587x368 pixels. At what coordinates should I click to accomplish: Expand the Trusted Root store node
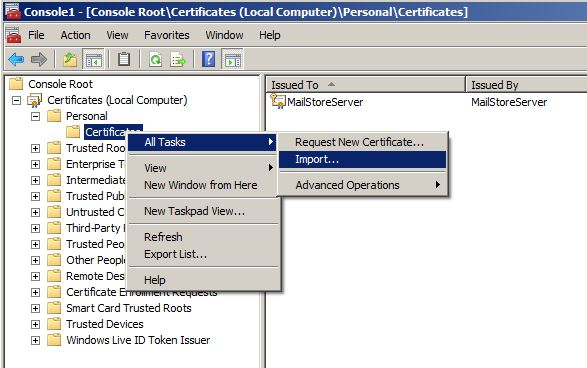(x=35, y=148)
